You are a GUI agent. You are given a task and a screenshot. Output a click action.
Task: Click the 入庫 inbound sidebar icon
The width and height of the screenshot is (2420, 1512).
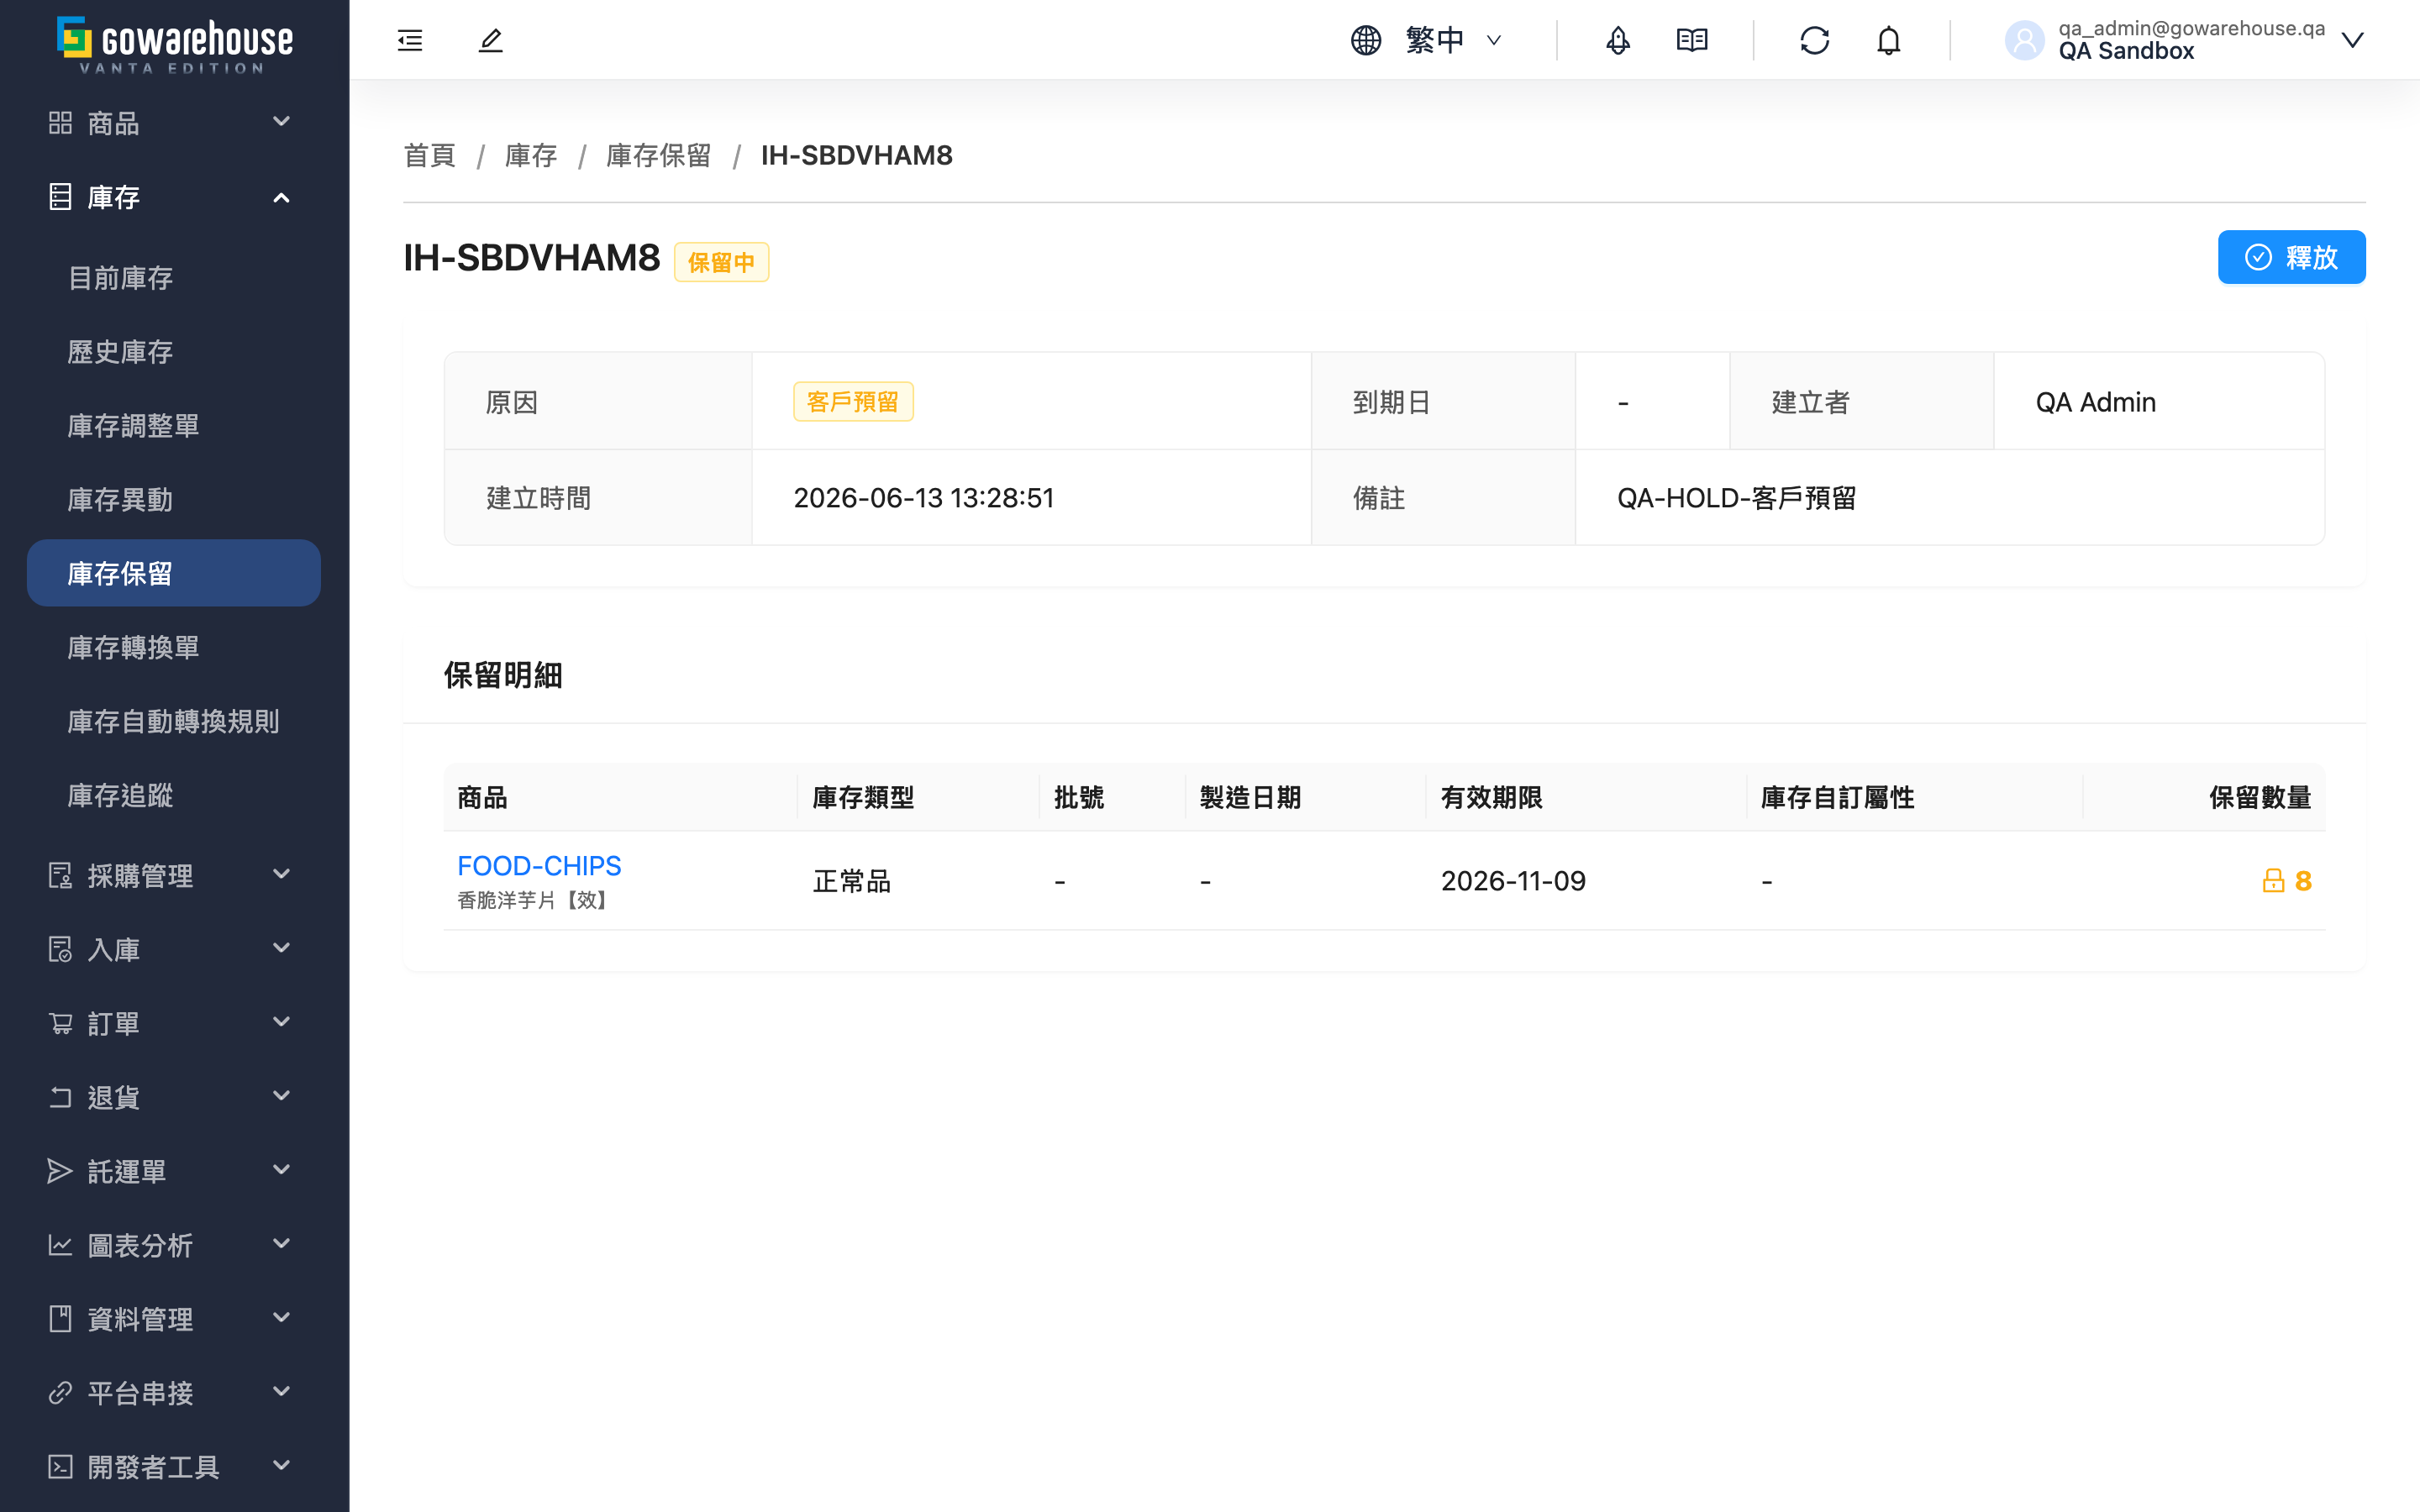(60, 949)
